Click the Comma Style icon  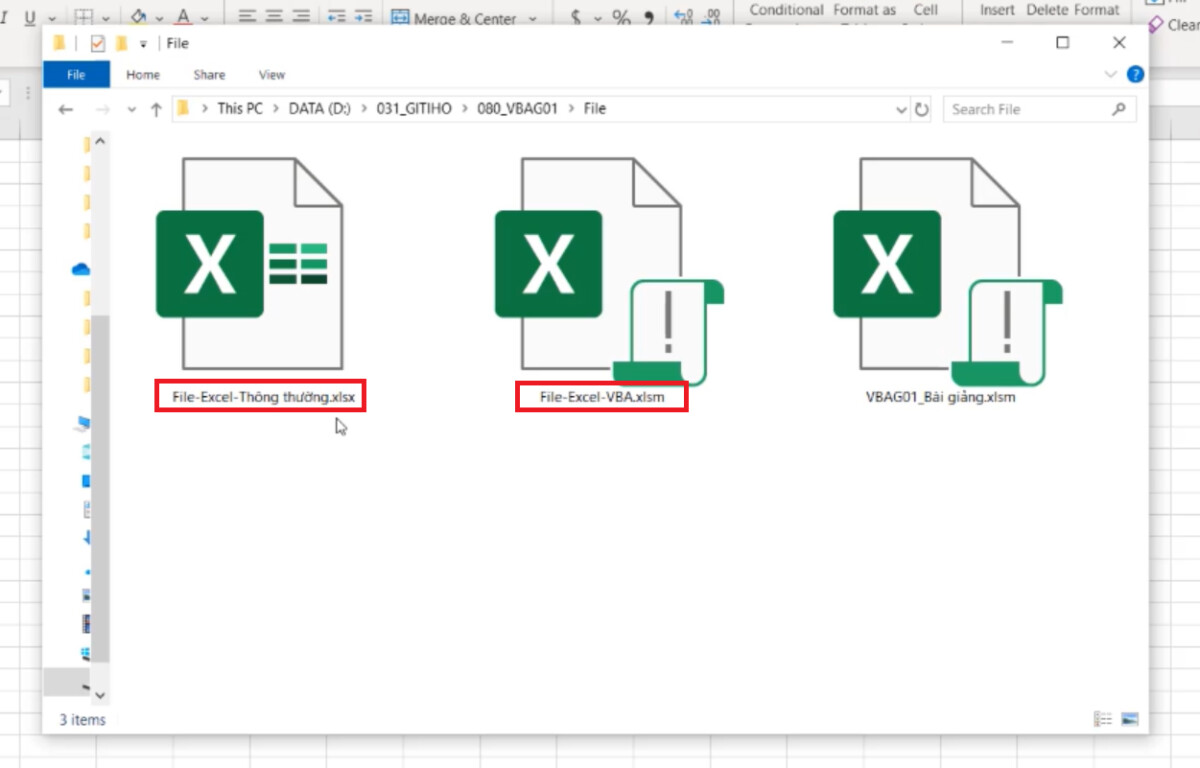649,17
